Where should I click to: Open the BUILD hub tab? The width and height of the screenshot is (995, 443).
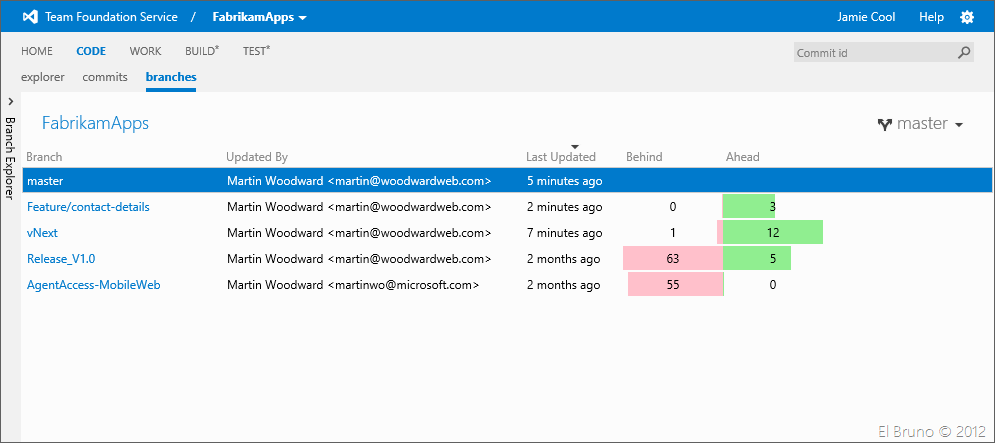[x=201, y=51]
